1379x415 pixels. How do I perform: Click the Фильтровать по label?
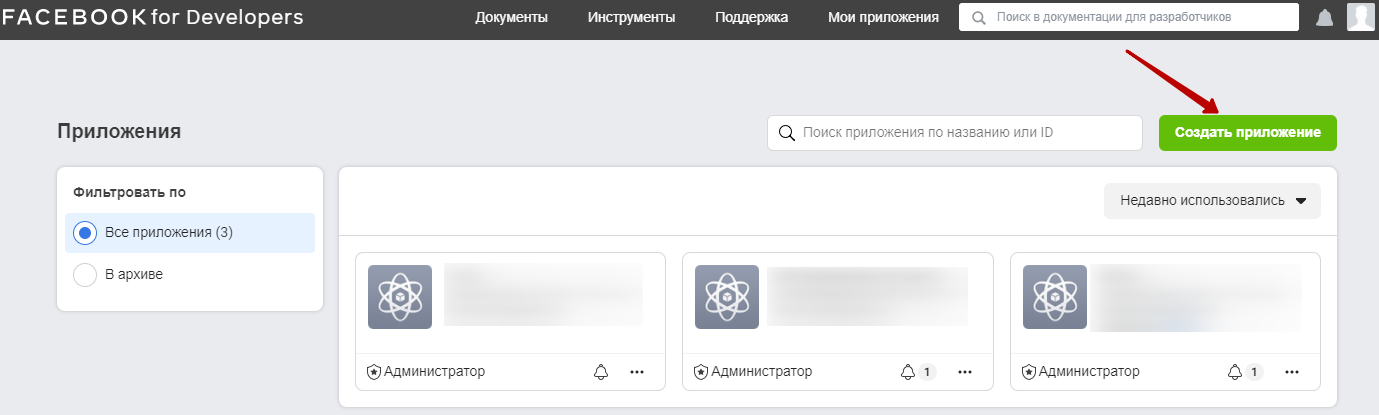tap(129, 192)
